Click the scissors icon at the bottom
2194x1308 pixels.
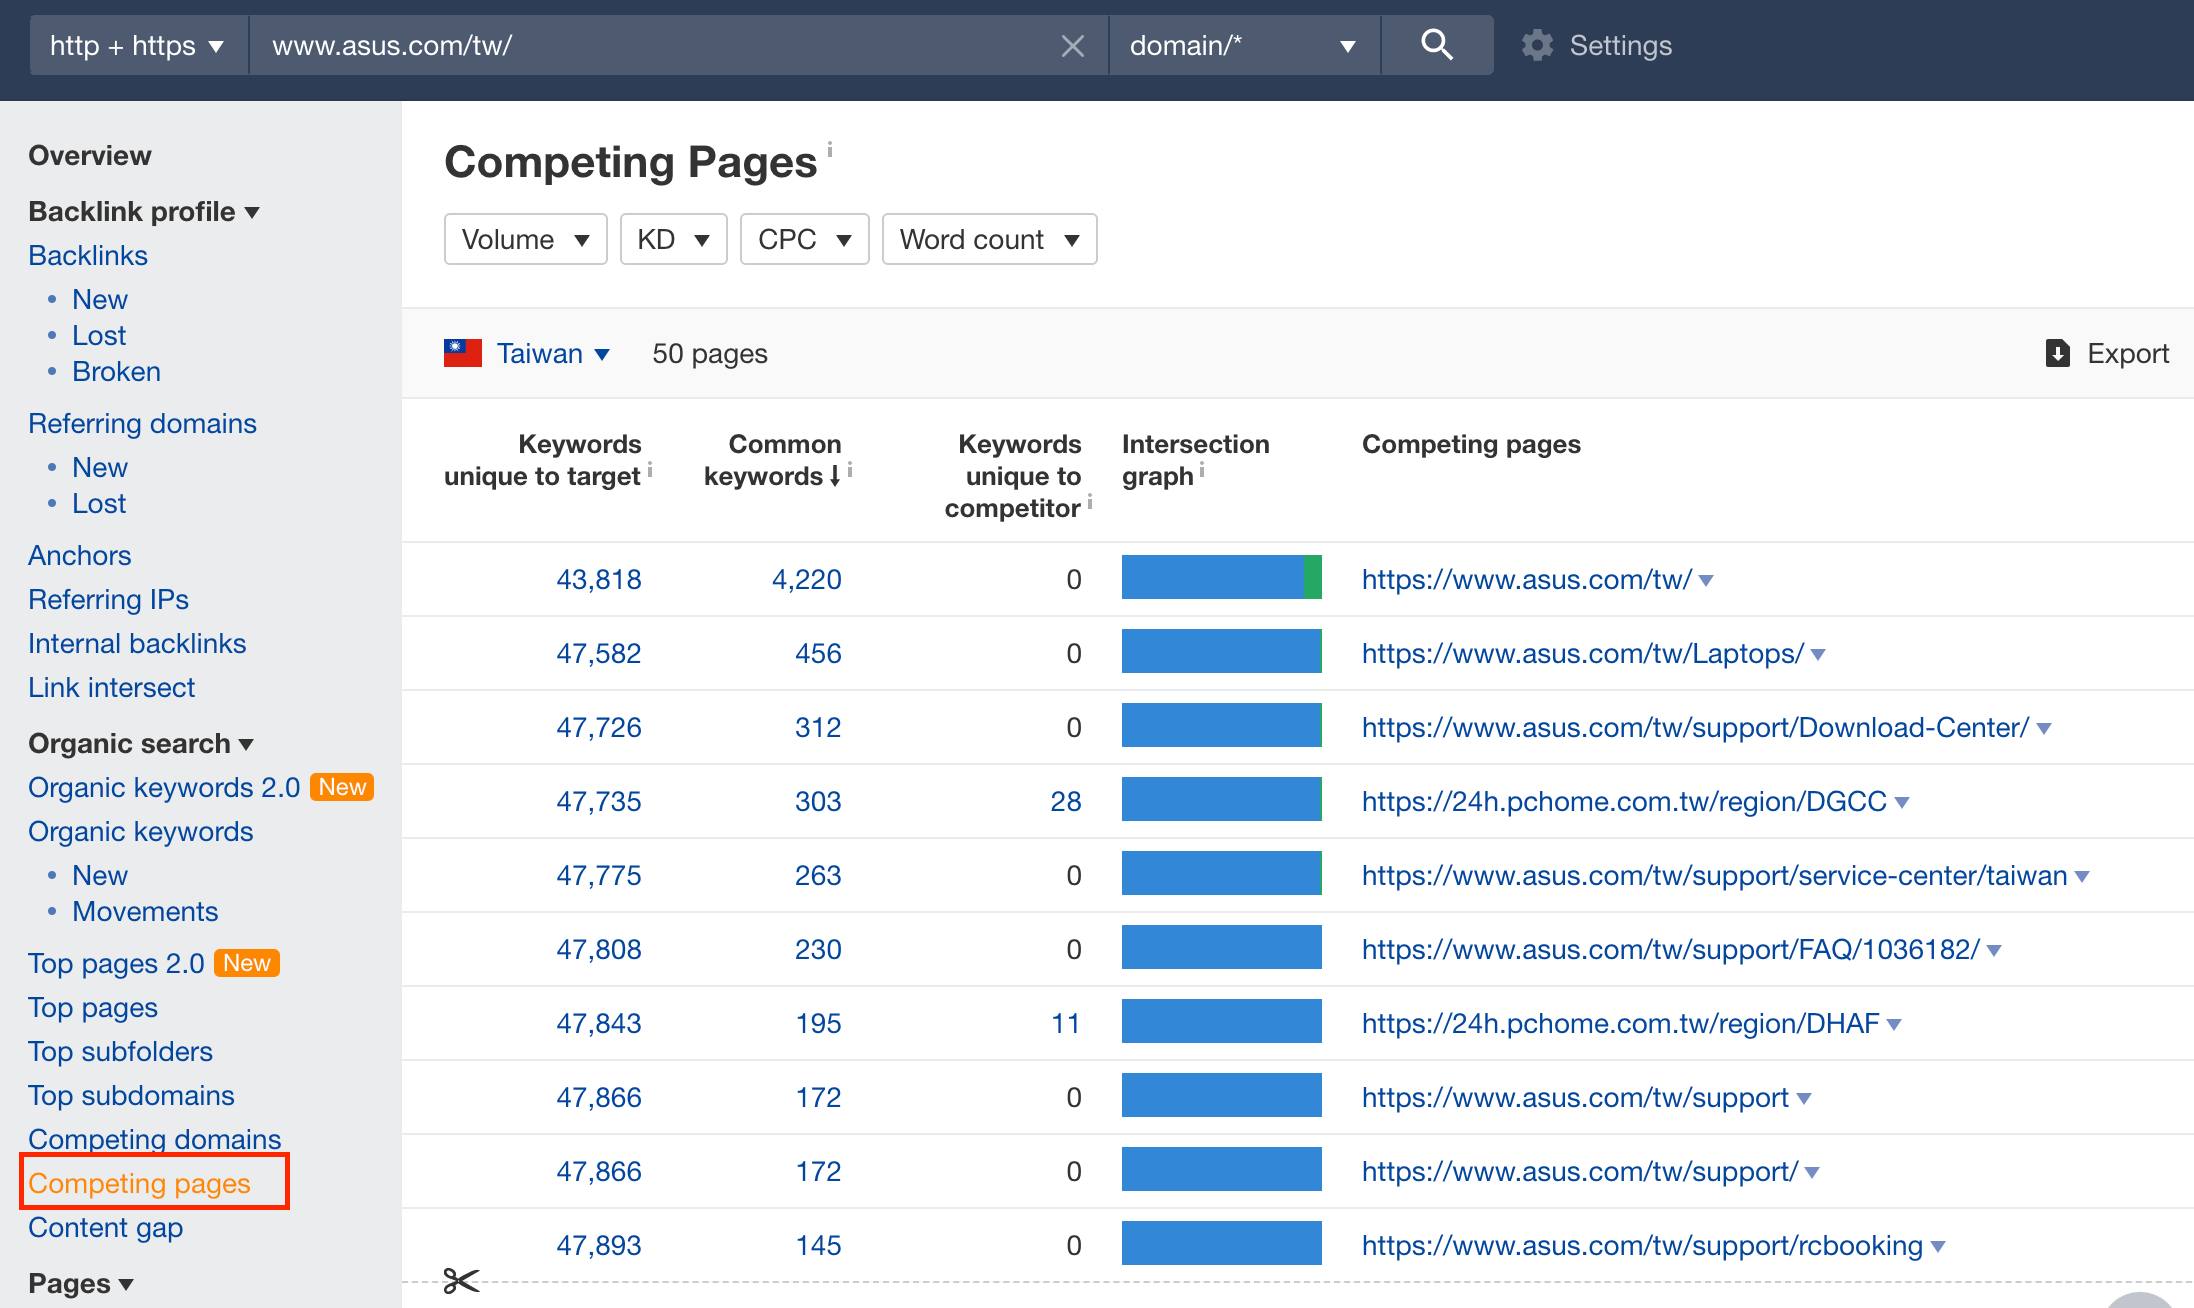[x=461, y=1280]
